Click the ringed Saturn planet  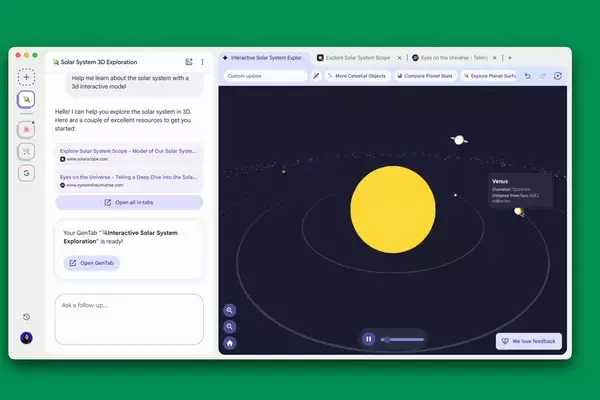459,140
